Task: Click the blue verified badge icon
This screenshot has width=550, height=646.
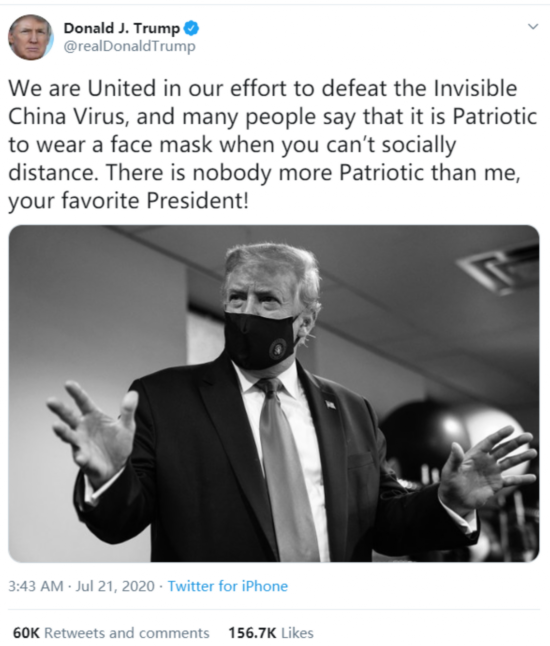Action: pyautogui.click(x=191, y=28)
